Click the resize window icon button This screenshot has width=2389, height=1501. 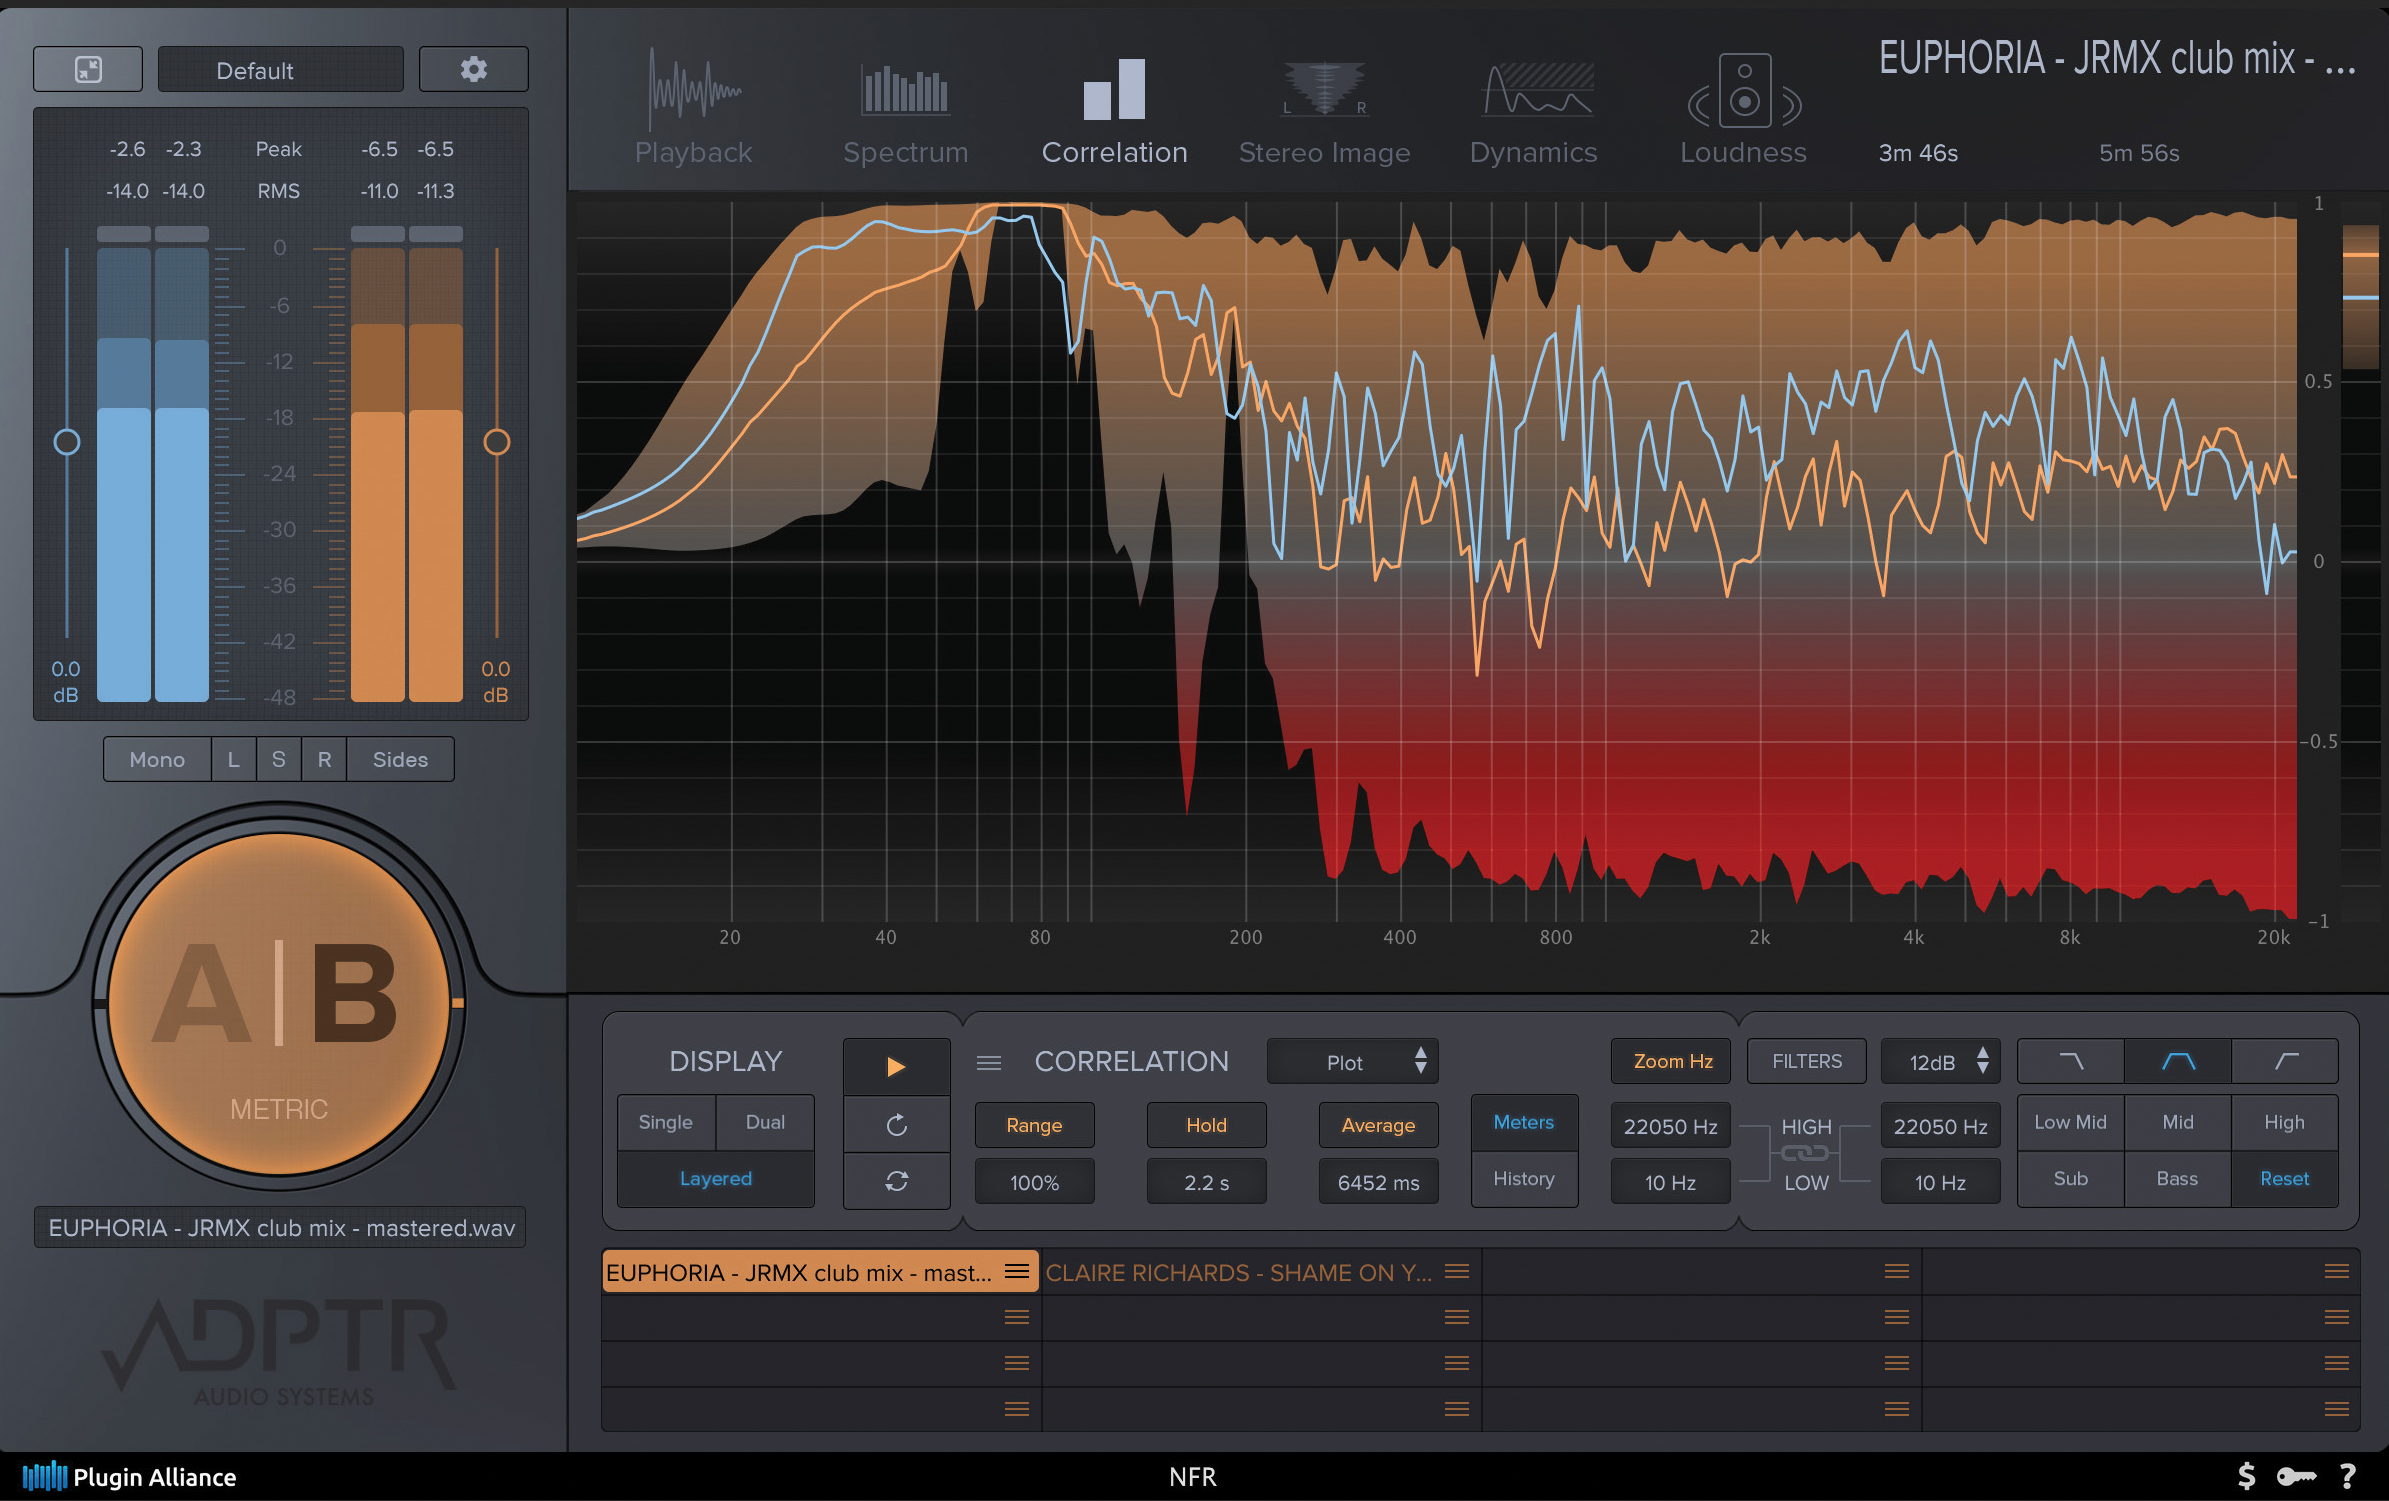click(88, 70)
